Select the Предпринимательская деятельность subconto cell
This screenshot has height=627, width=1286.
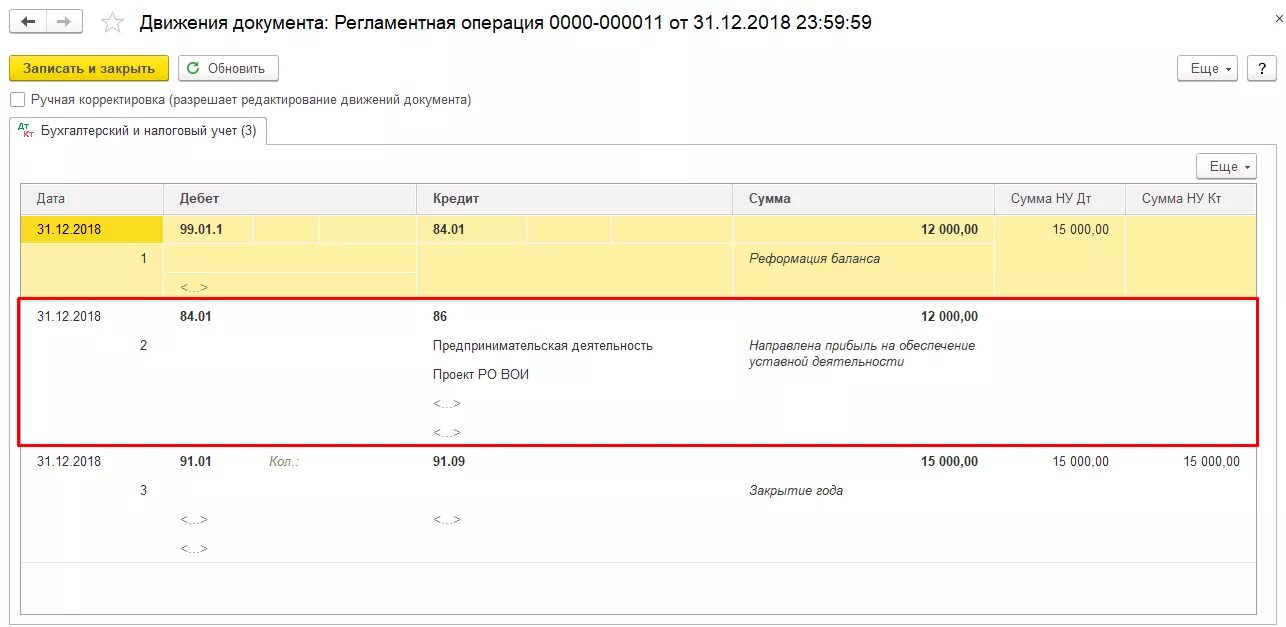pos(543,345)
